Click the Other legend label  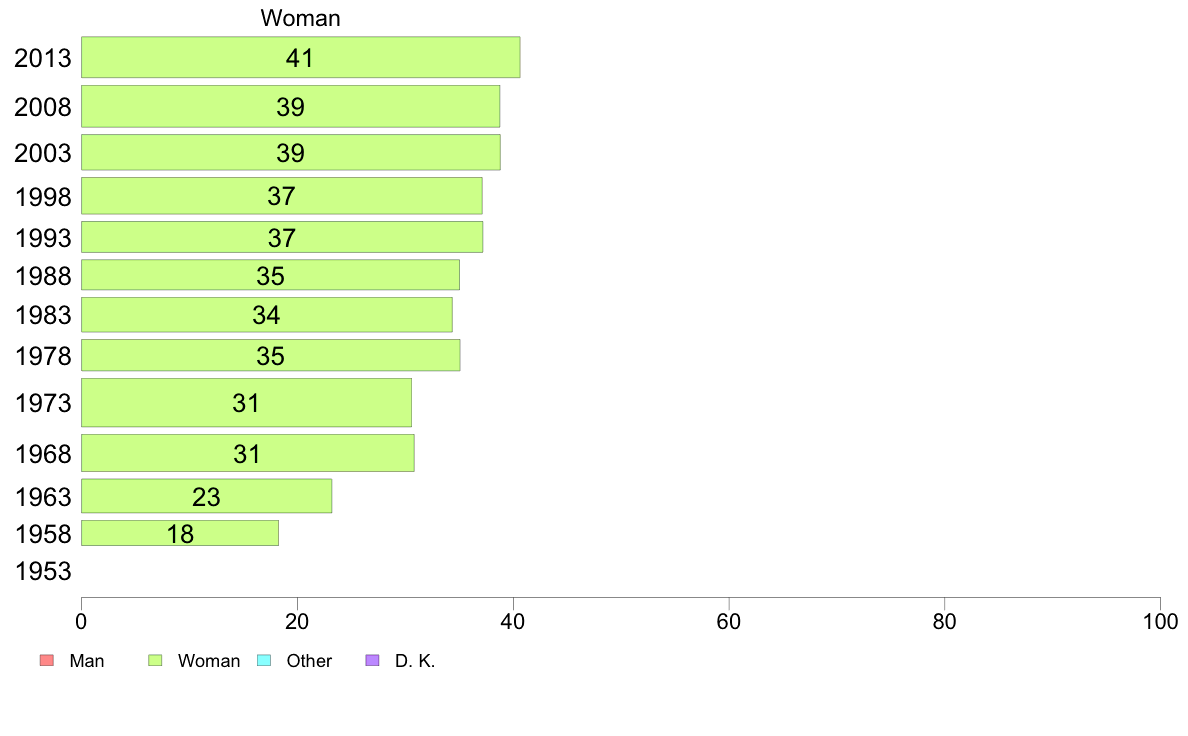click(309, 661)
